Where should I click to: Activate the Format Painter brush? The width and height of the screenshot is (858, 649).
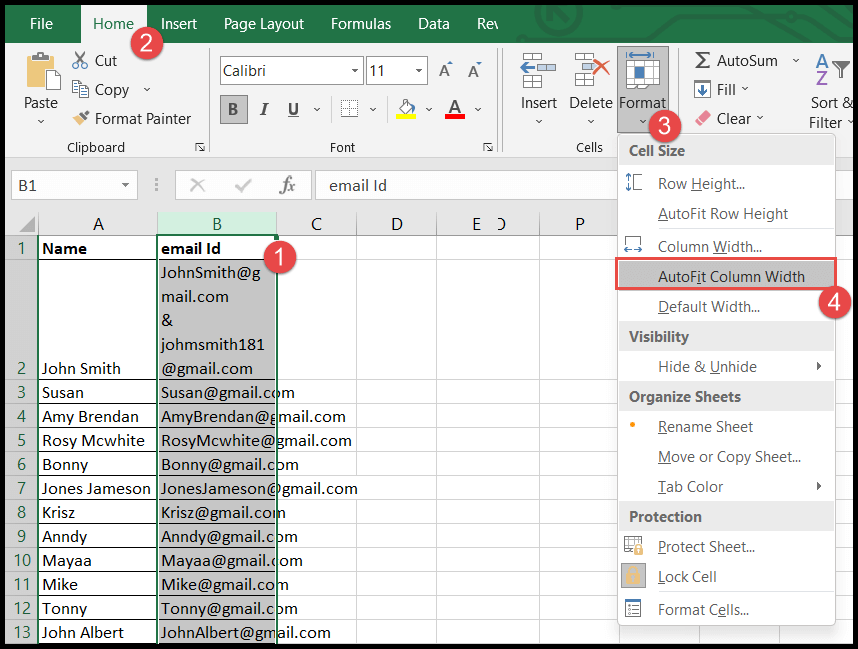[81, 118]
